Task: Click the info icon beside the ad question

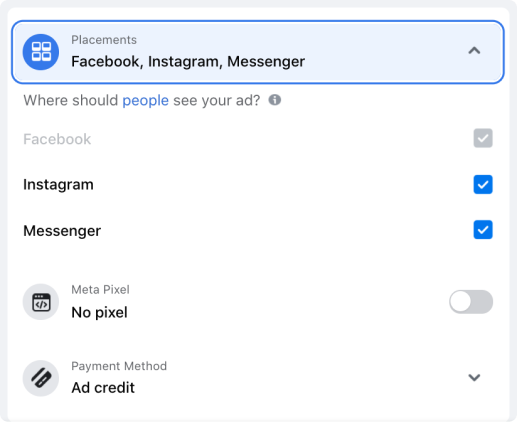Action: click(275, 100)
